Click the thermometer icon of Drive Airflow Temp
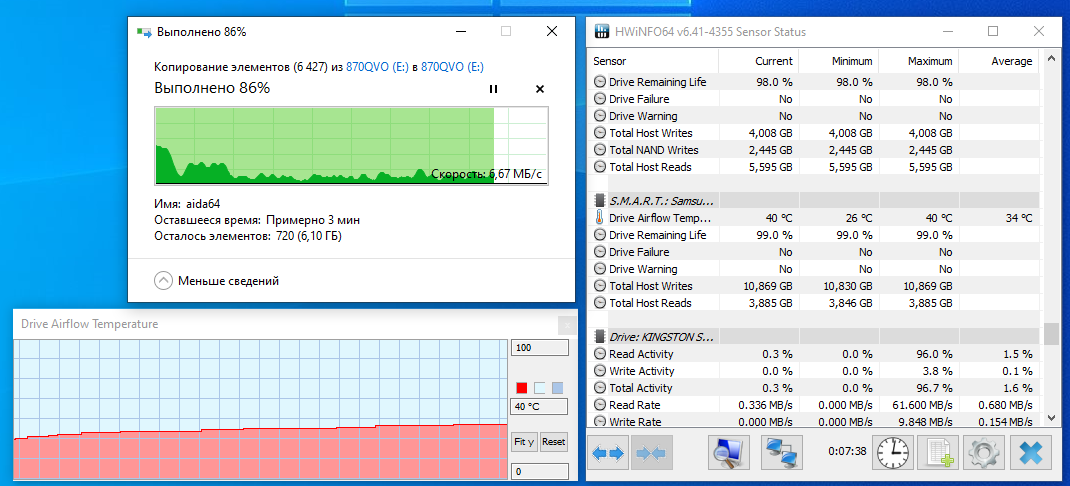Image resolution: width=1070 pixels, height=486 pixels. coord(600,218)
